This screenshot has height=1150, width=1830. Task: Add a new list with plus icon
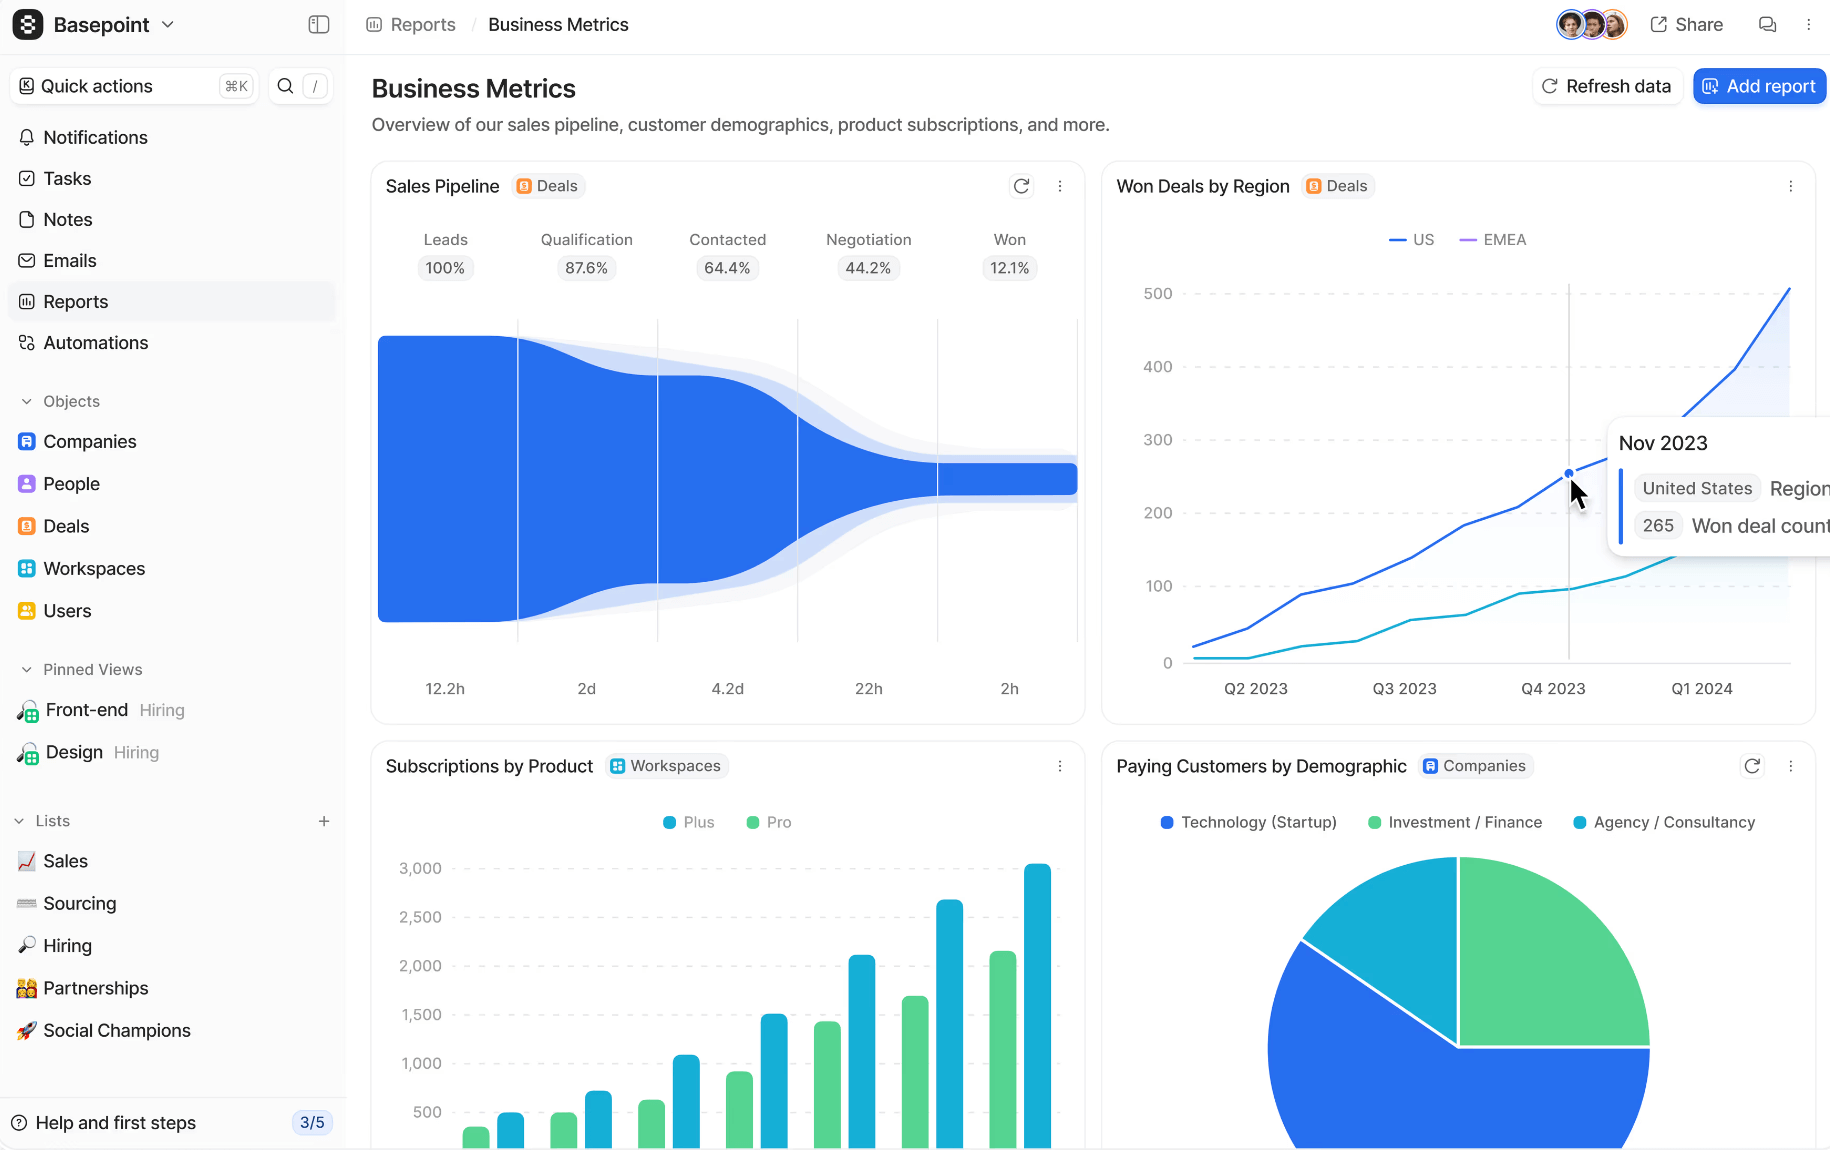(x=324, y=821)
